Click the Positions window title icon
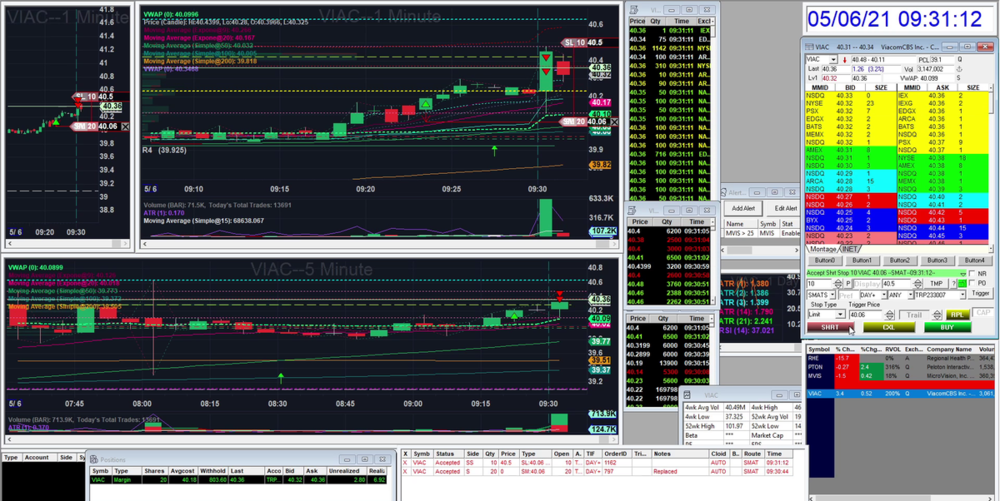Image resolution: width=1000 pixels, height=501 pixels. [x=94, y=460]
